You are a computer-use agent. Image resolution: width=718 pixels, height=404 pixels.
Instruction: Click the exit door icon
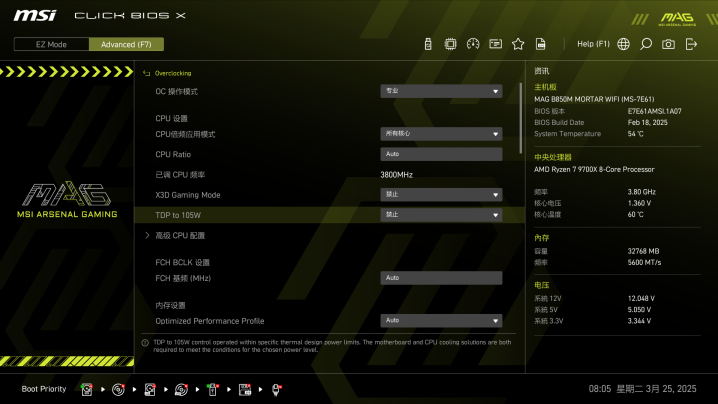pyautogui.click(x=691, y=44)
